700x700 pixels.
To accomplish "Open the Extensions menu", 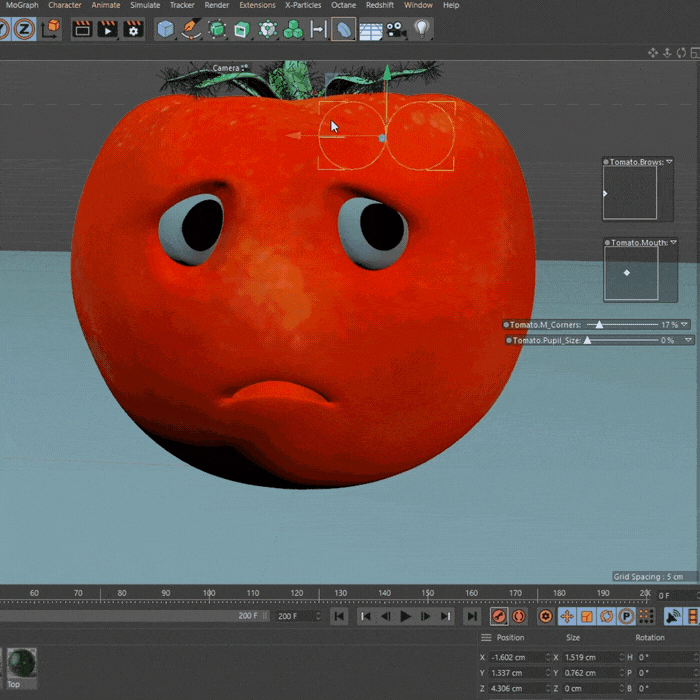I will tap(257, 5).
